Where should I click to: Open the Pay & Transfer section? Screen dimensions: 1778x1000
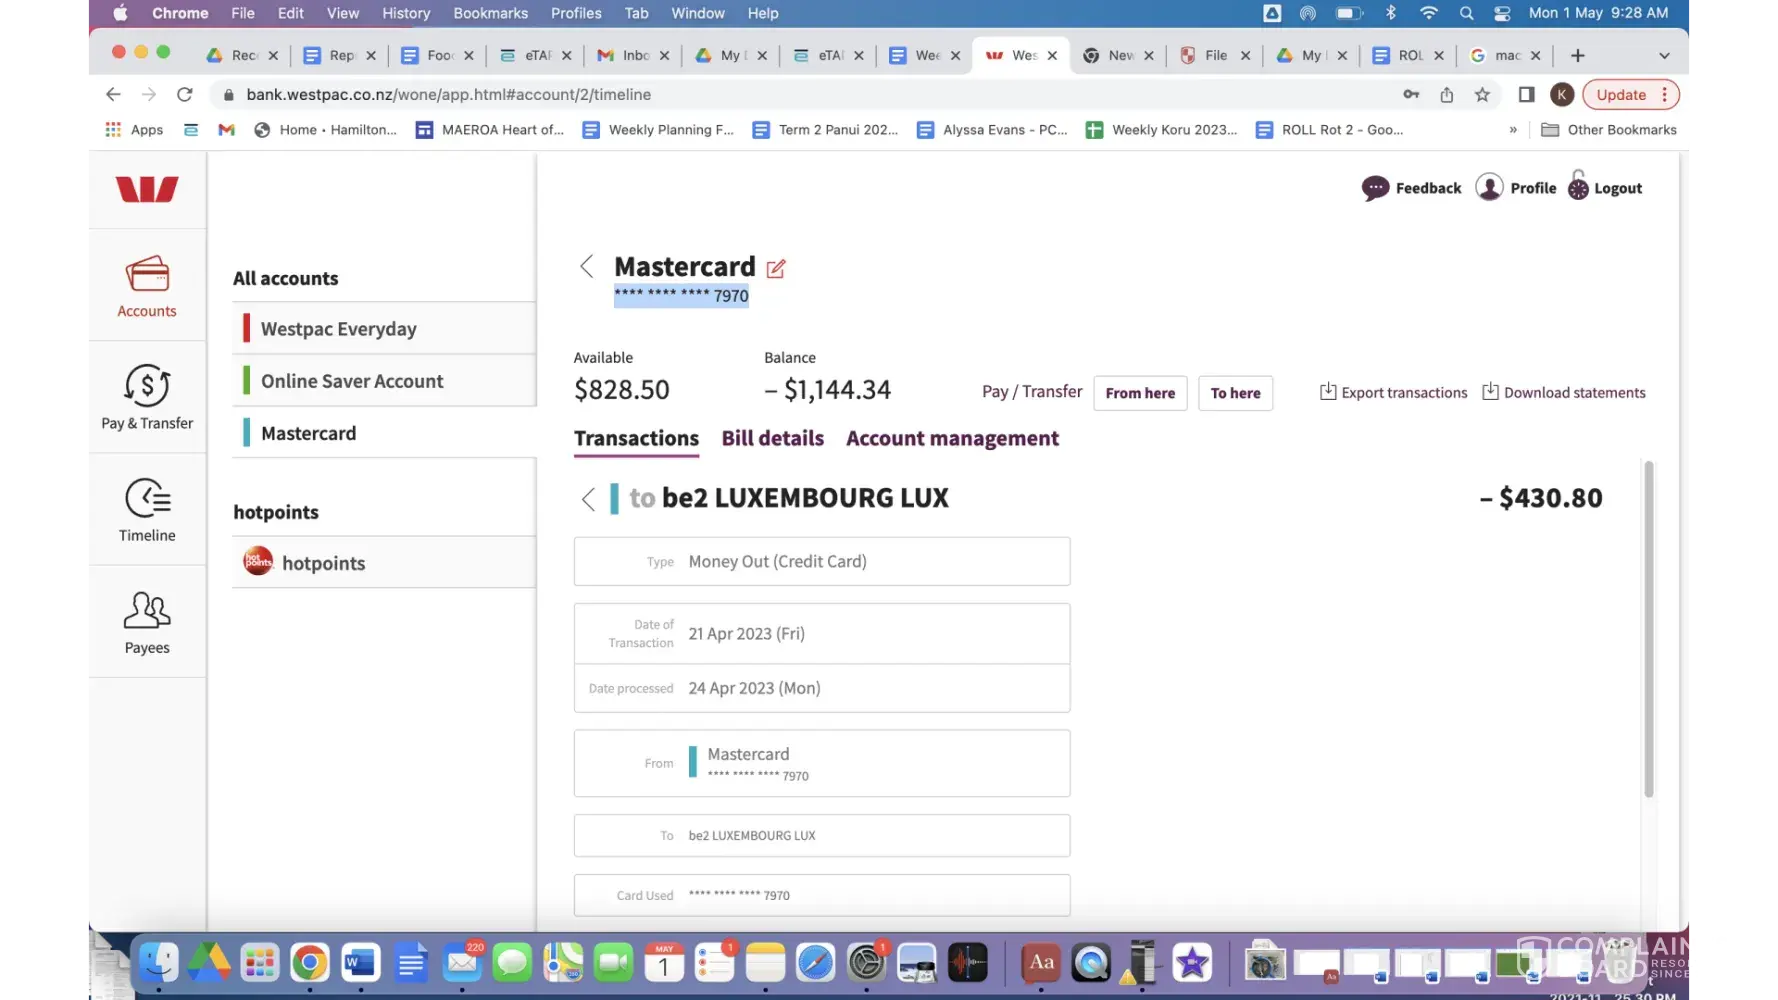pyautogui.click(x=147, y=397)
